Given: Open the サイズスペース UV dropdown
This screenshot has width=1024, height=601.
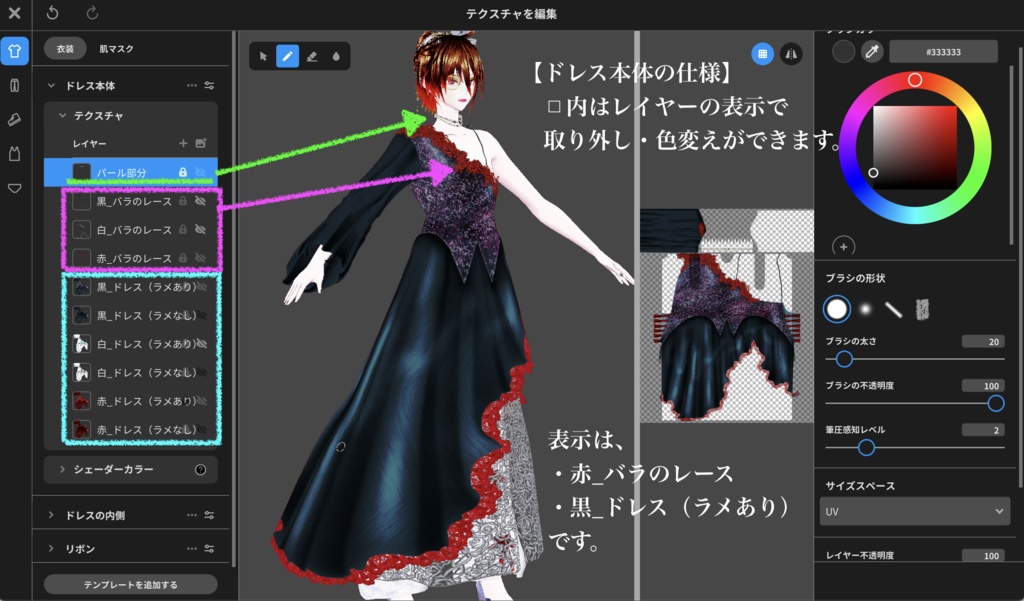Looking at the screenshot, I should [914, 511].
